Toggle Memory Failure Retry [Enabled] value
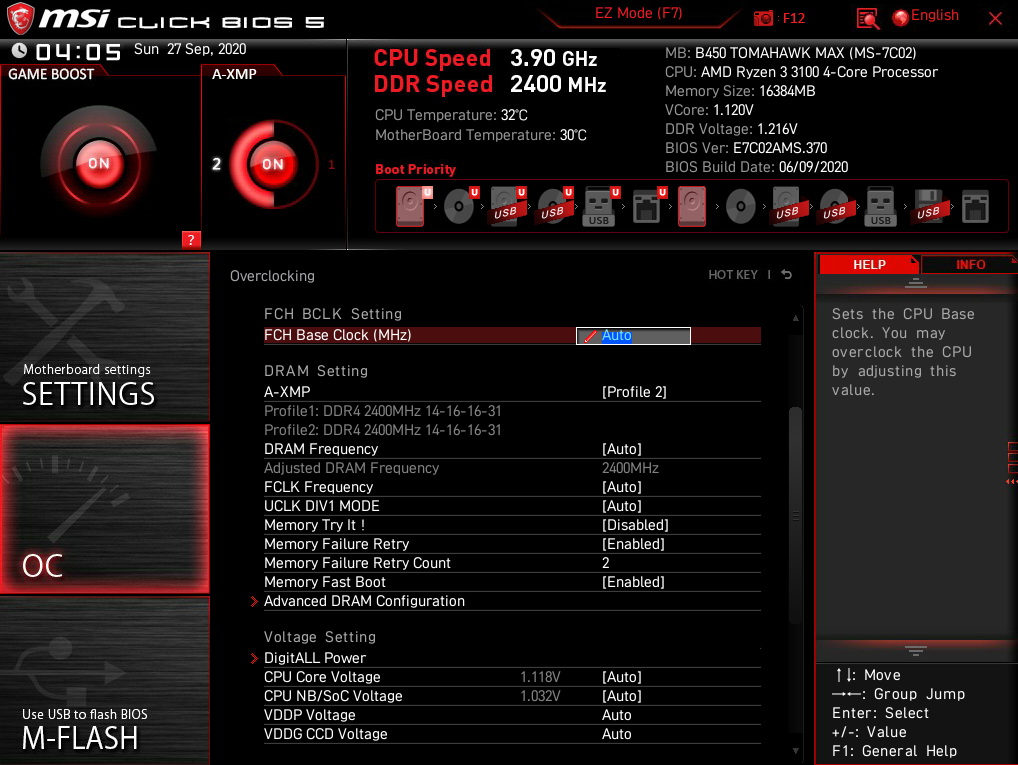This screenshot has height=765, width=1018. (x=633, y=544)
